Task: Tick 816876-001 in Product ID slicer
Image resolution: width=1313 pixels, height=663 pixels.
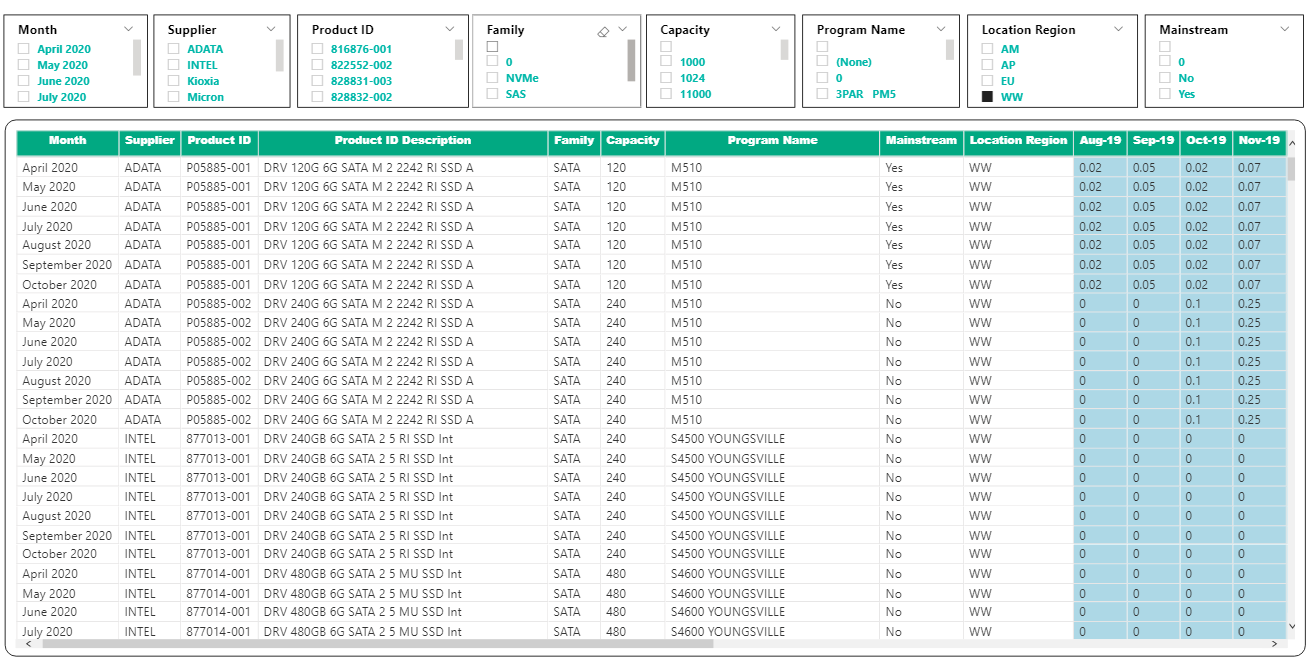Action: pyautogui.click(x=317, y=49)
